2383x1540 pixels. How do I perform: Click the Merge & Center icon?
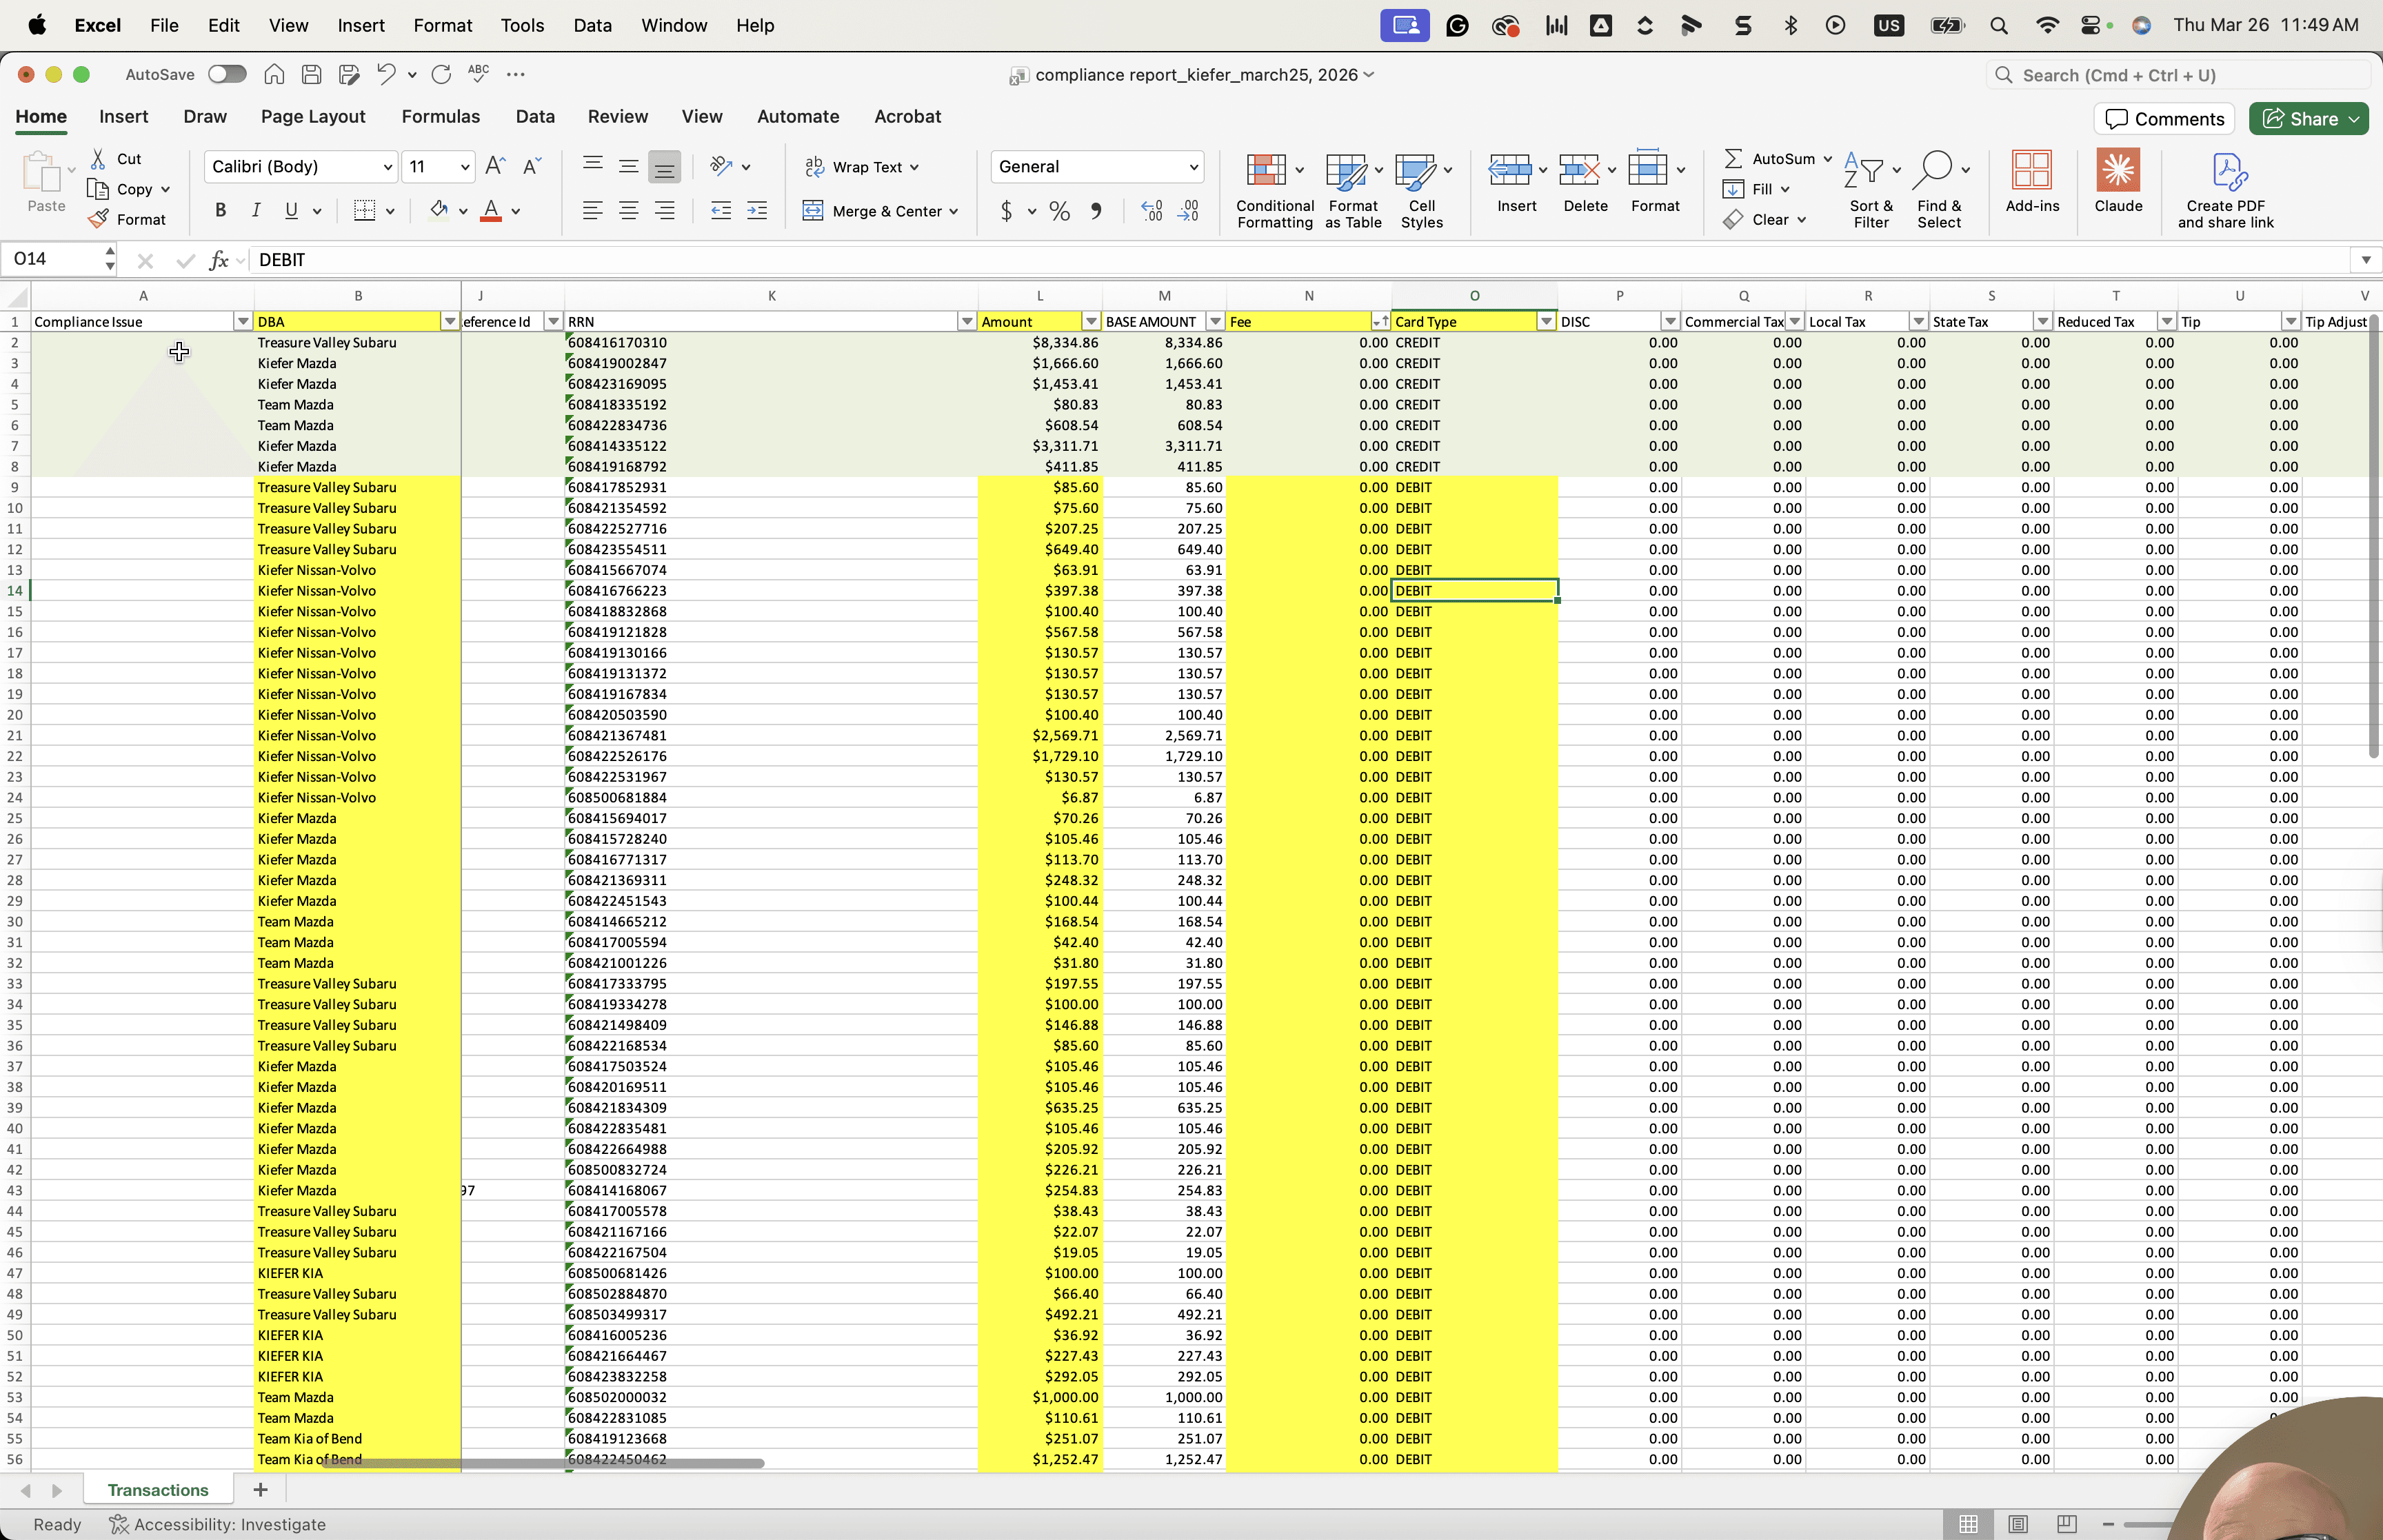click(812, 211)
